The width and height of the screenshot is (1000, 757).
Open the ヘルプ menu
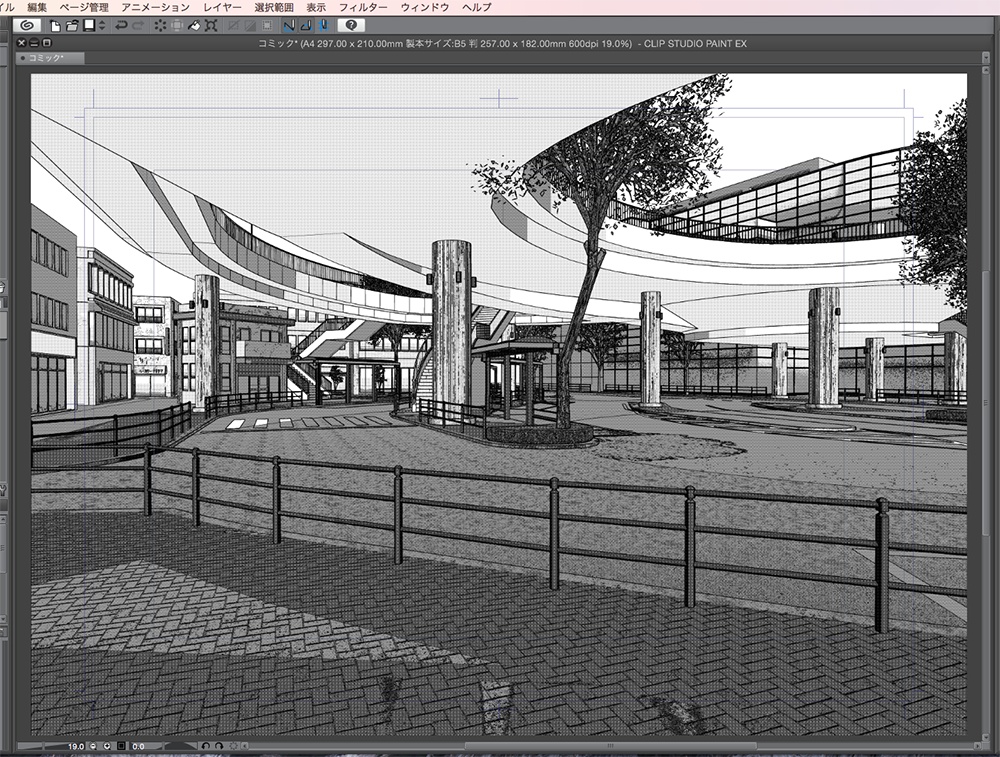tap(477, 7)
